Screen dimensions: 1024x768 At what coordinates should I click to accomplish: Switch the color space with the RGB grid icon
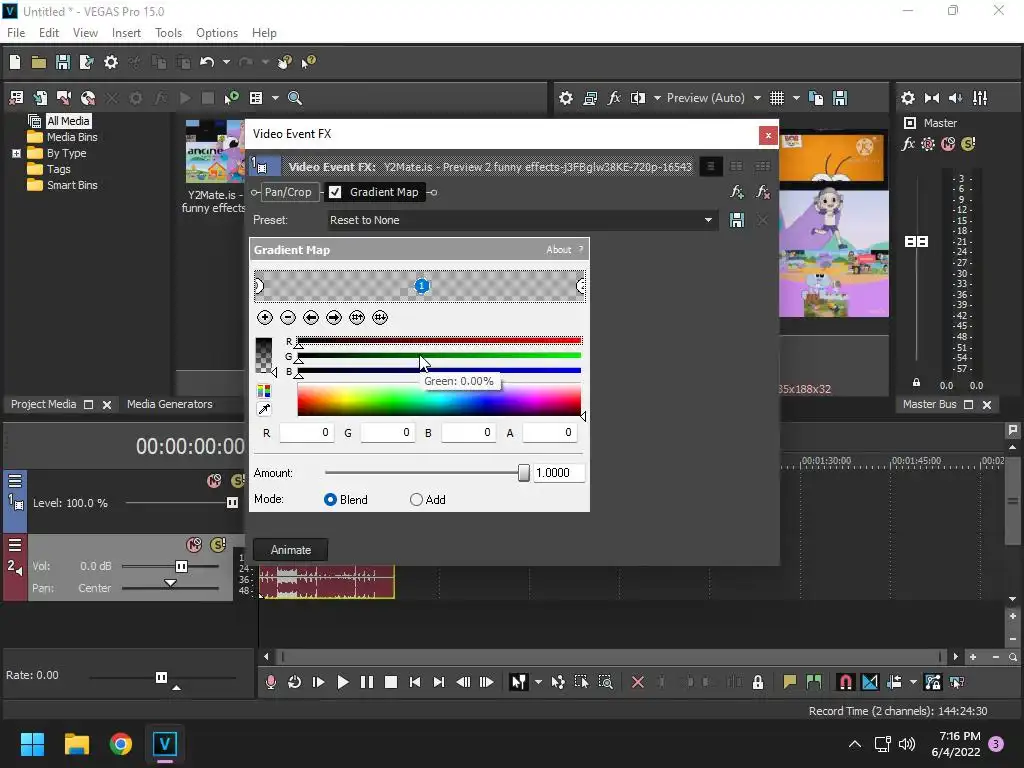point(264,391)
